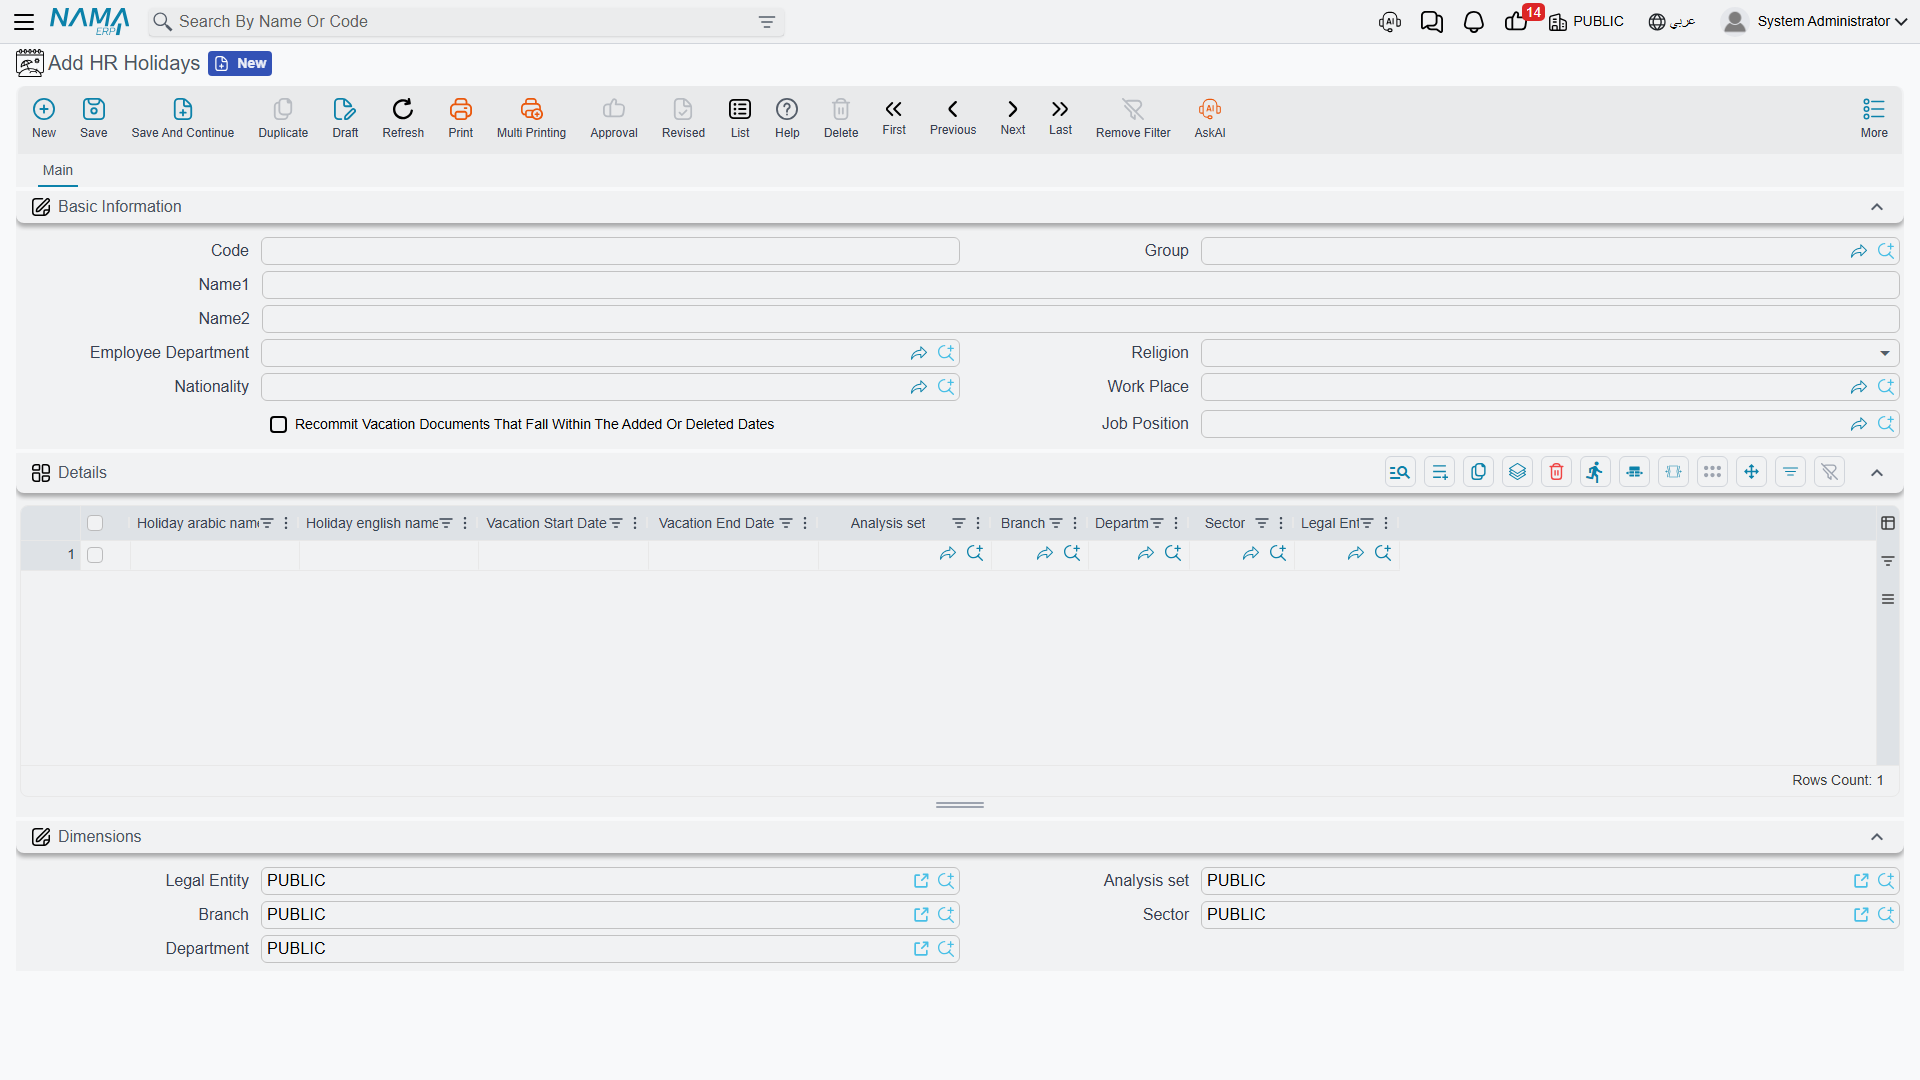Click the Name1 input field
Screen dimensions: 1920x1080
point(1080,285)
